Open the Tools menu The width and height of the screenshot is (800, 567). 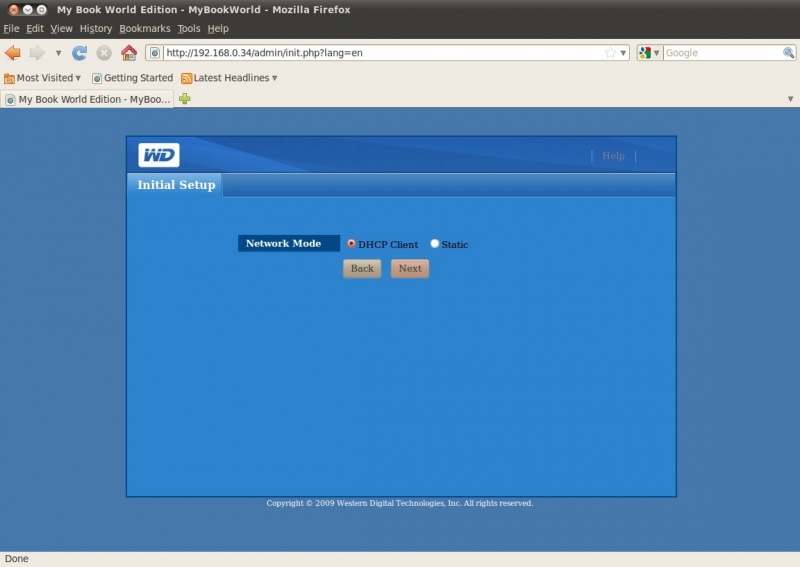click(x=189, y=29)
